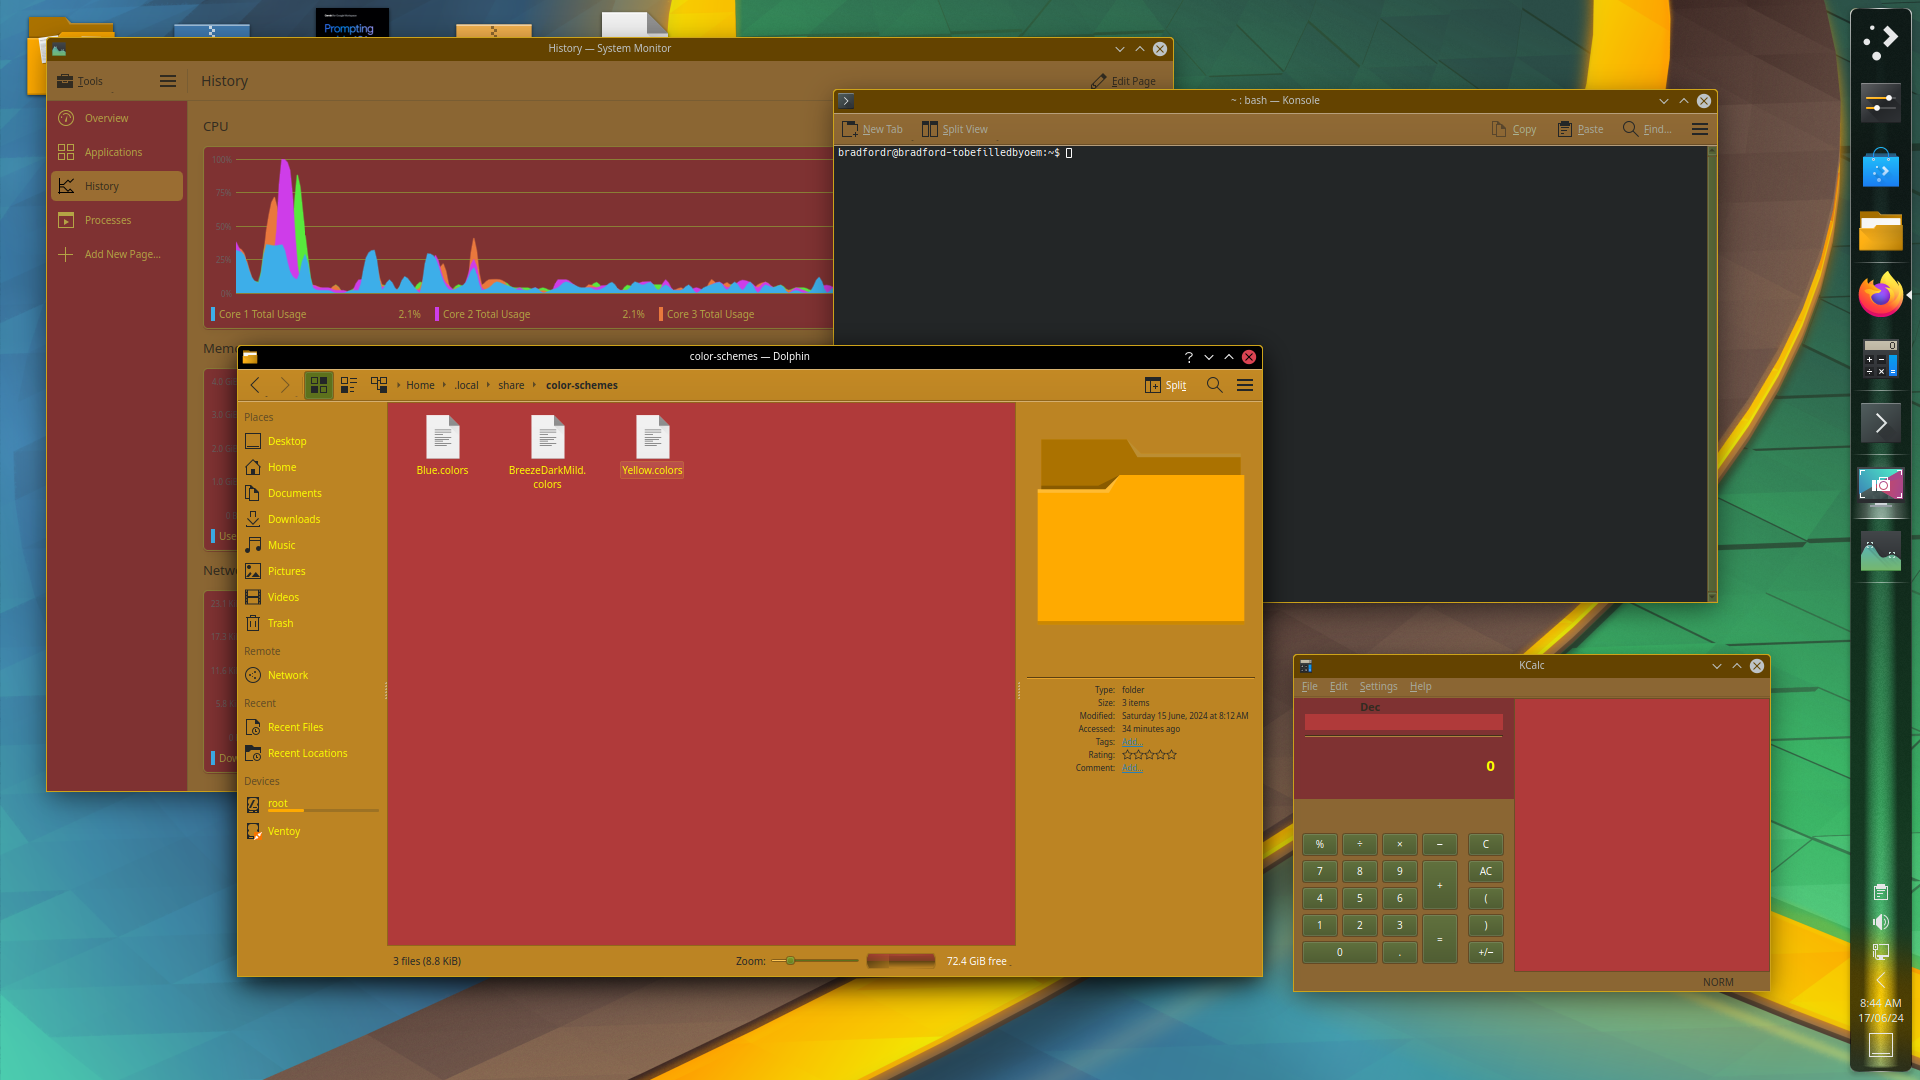Viewport: 1920px width, 1080px height.
Task: Click Home in the Dolphin breadcrumb
Action: coord(420,385)
